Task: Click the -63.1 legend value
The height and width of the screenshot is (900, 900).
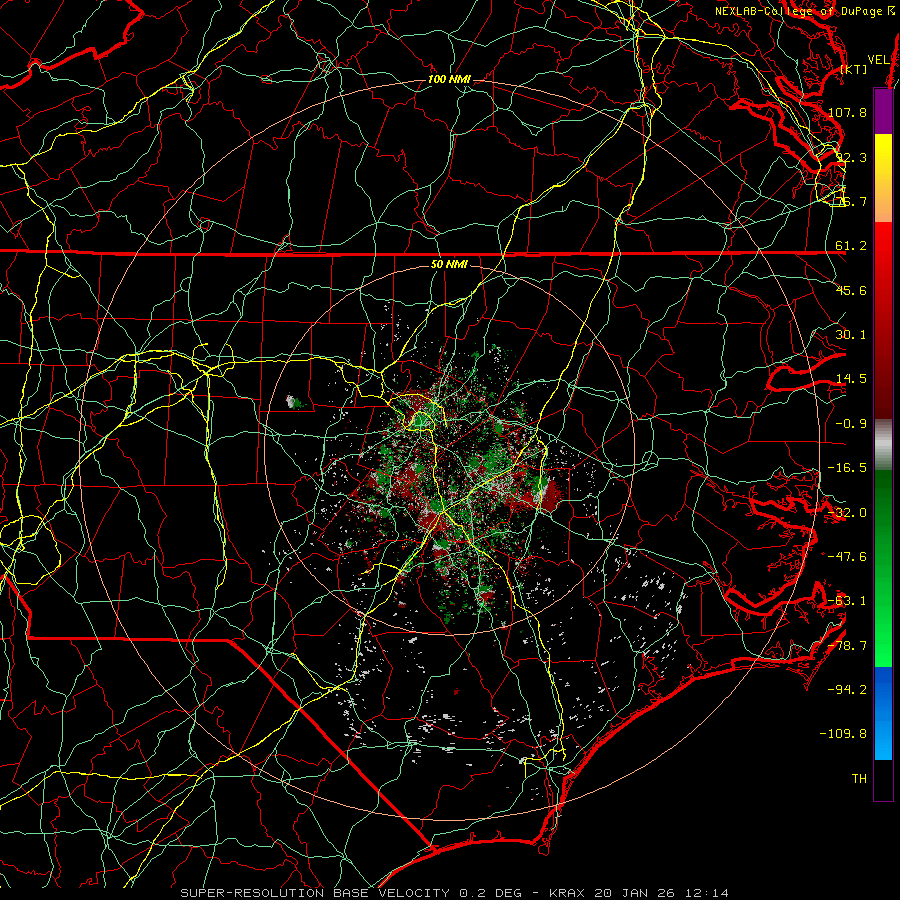Action: tap(847, 601)
